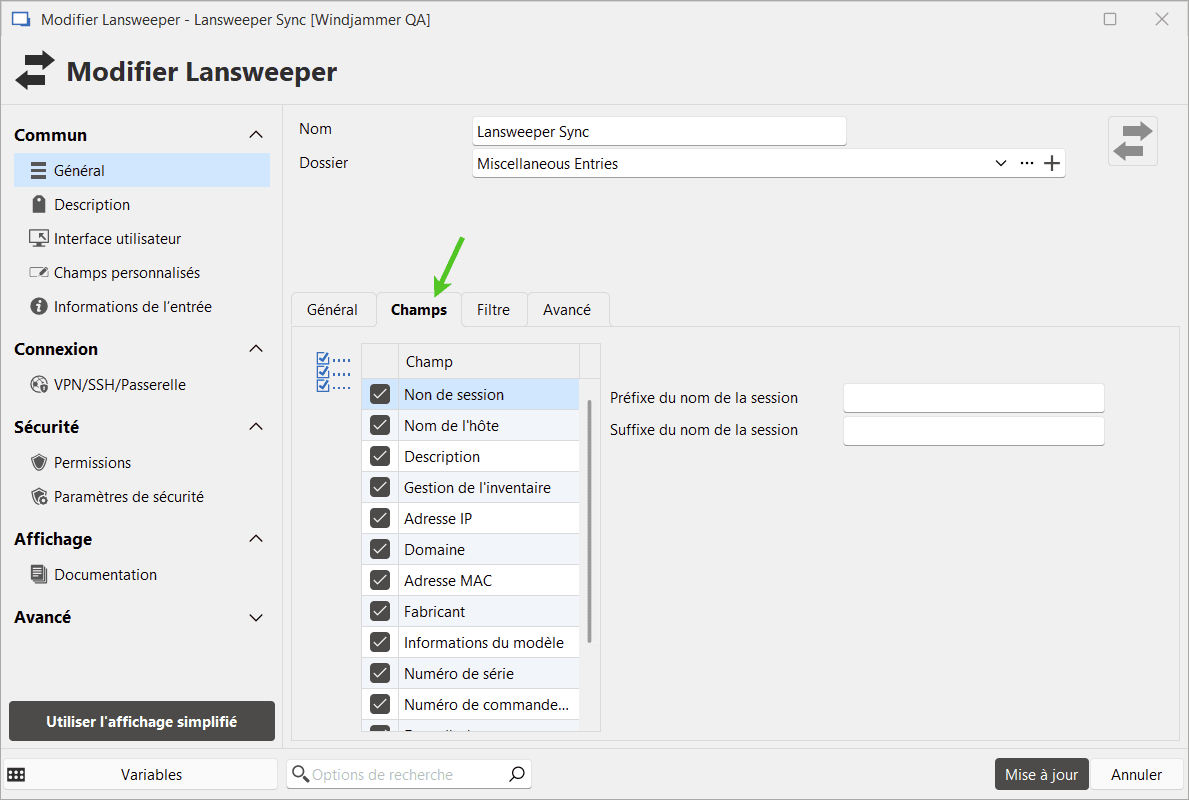Collapse the Sécurité section
Screen dimensions: 1189x800
256,427
